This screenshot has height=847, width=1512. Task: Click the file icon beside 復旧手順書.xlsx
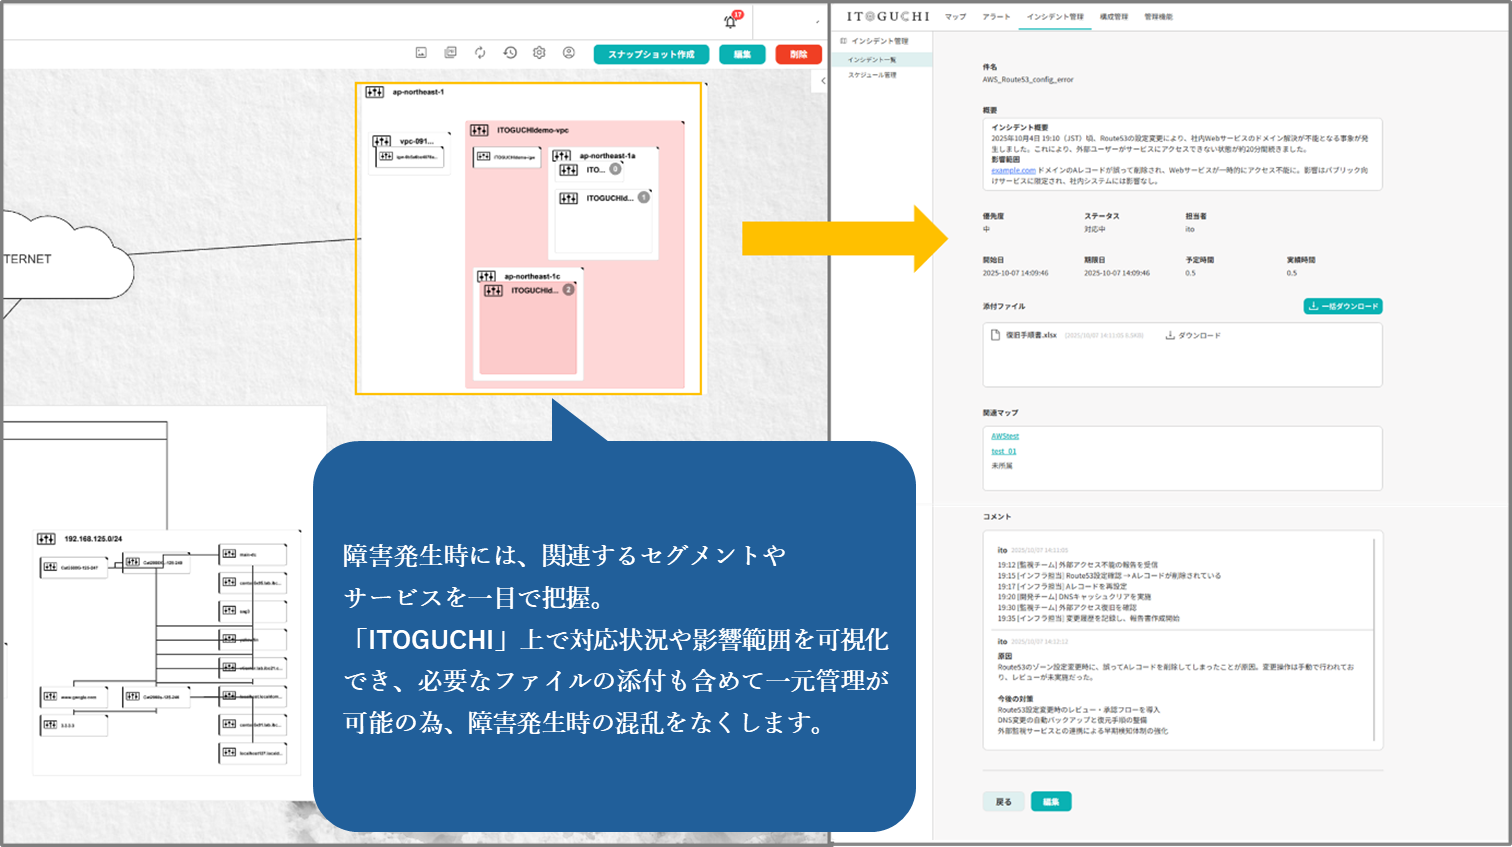(995, 335)
